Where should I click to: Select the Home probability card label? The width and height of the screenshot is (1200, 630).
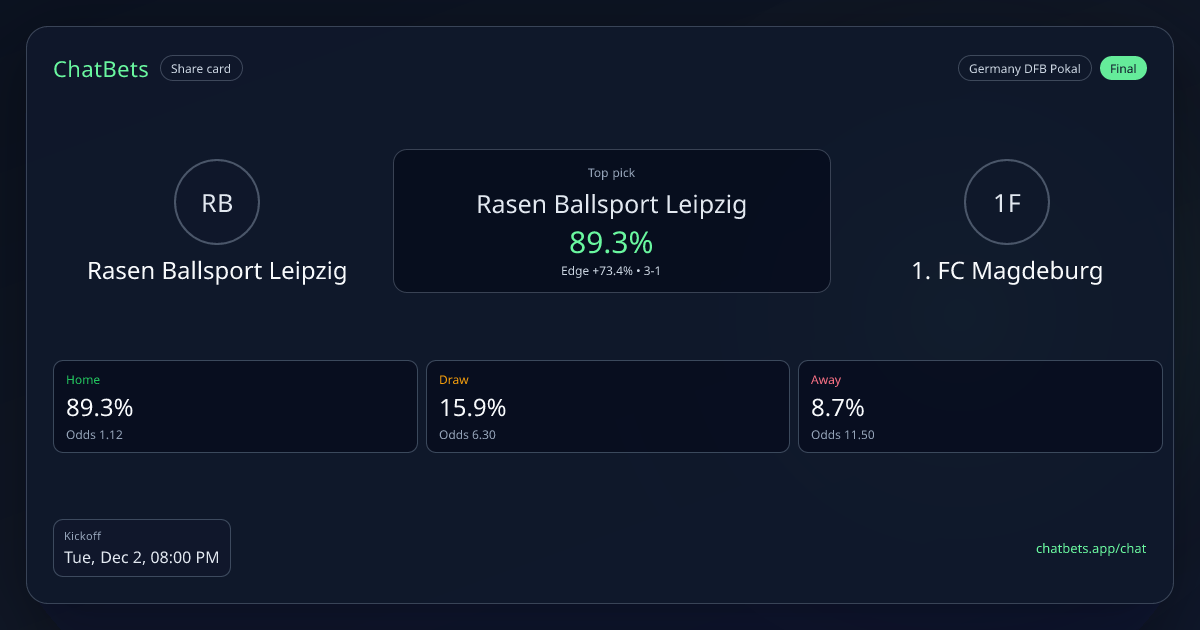tap(83, 380)
